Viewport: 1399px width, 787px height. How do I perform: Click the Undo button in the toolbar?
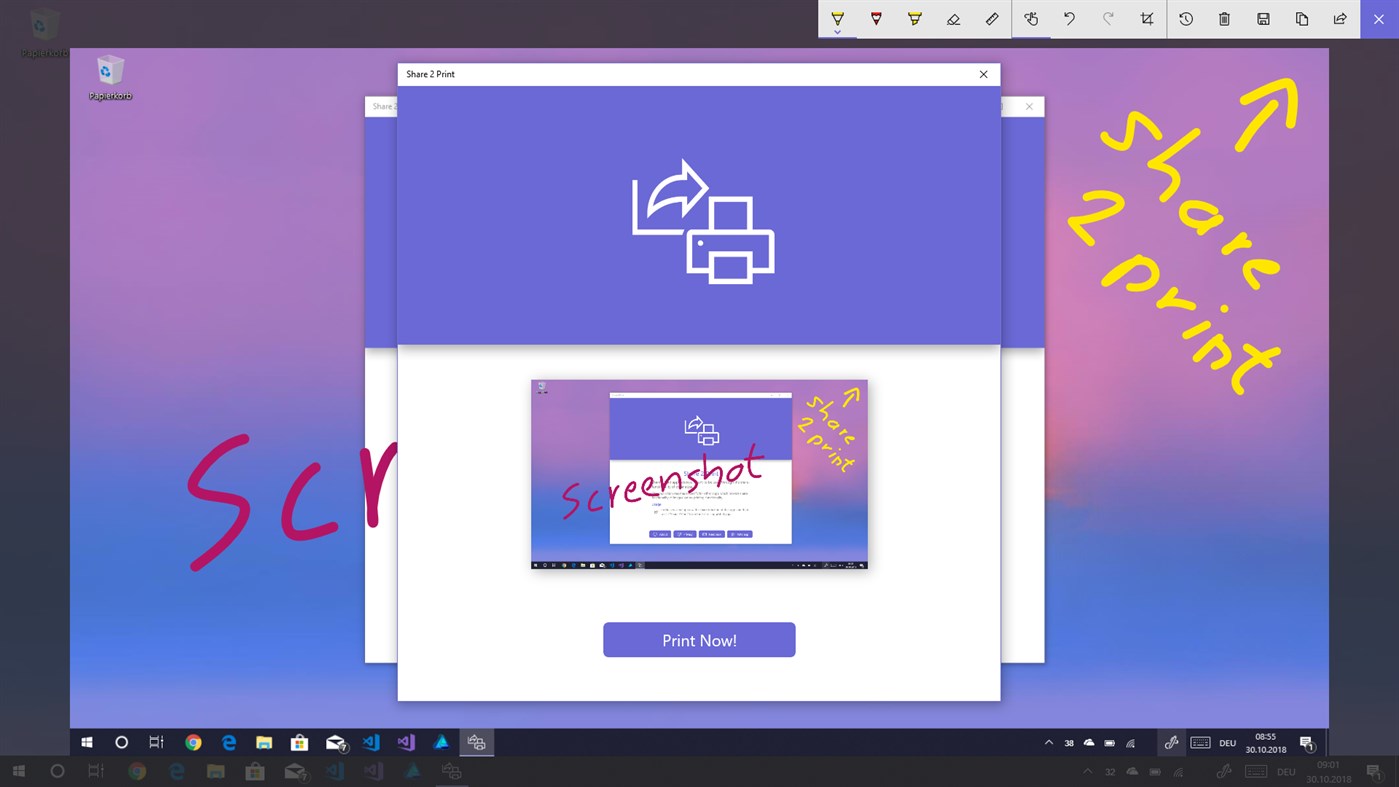1068,18
